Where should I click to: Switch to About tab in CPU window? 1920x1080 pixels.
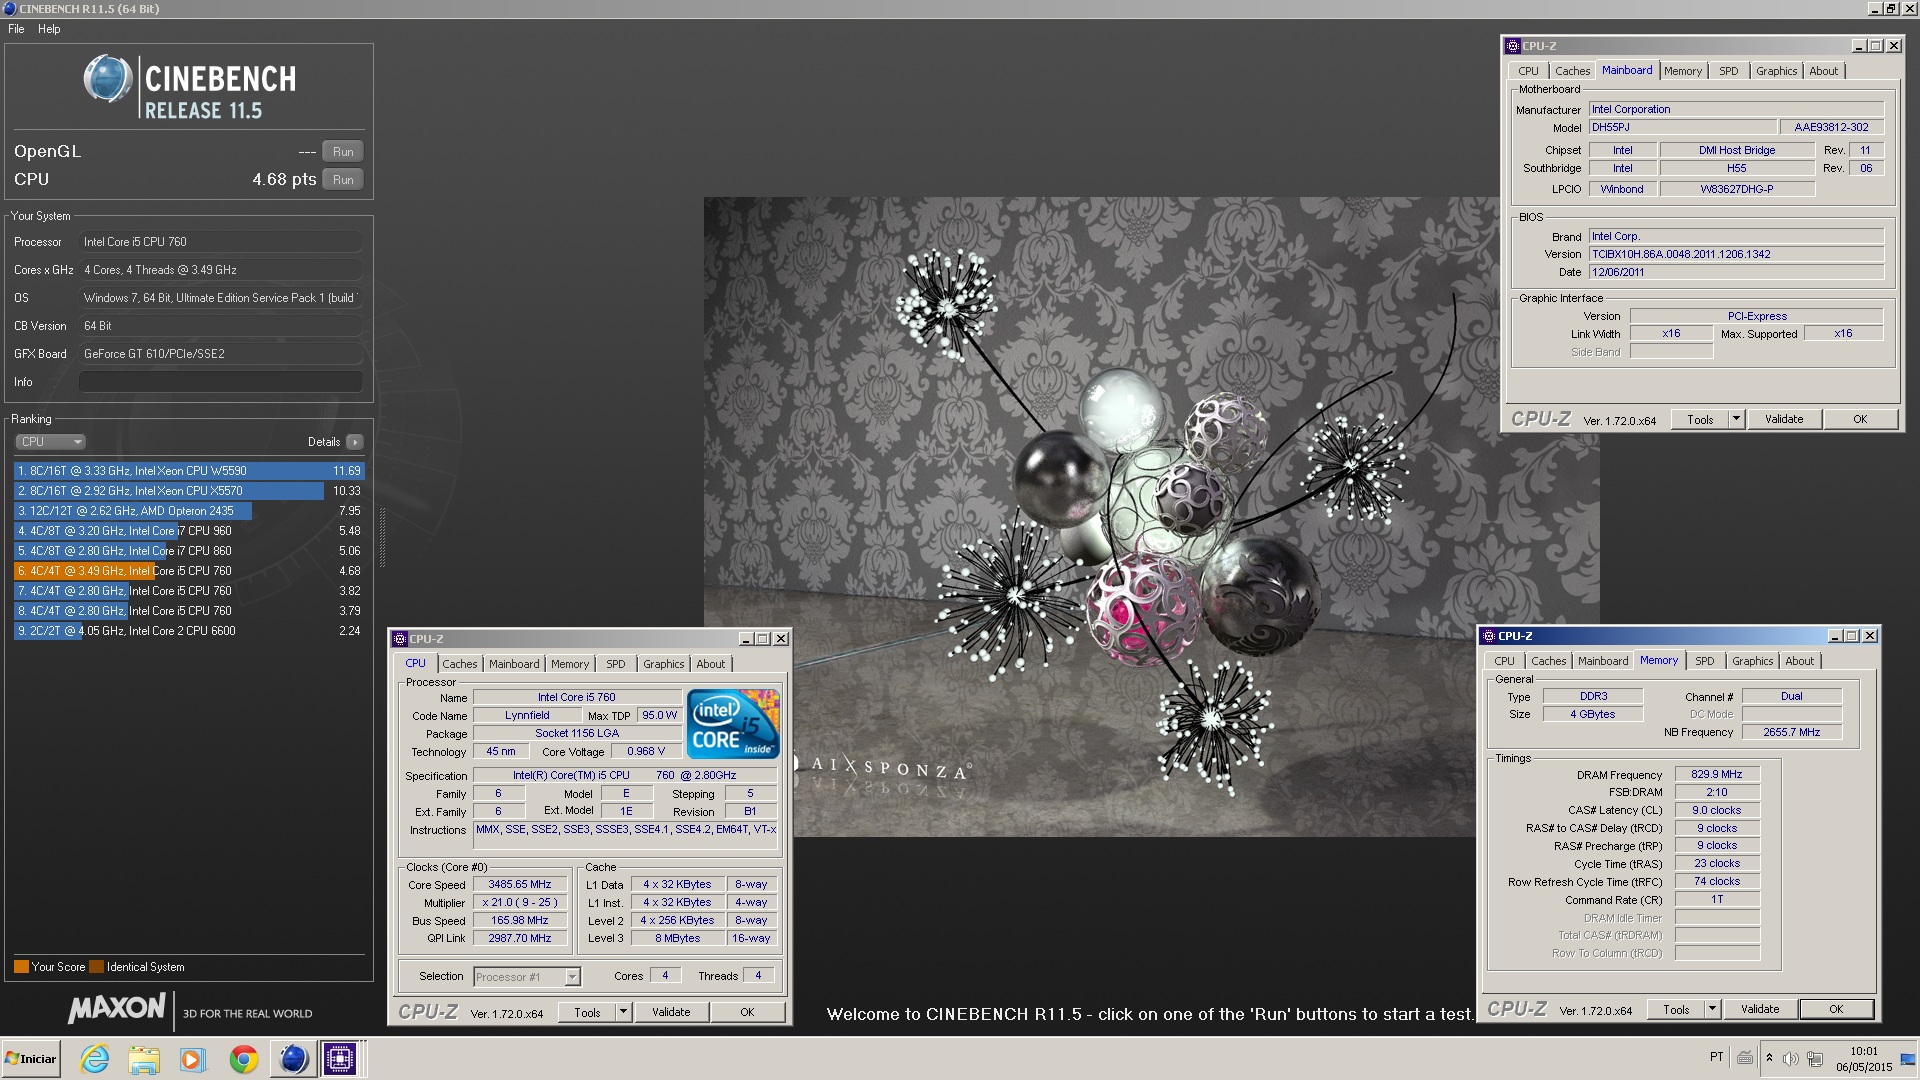click(x=711, y=664)
